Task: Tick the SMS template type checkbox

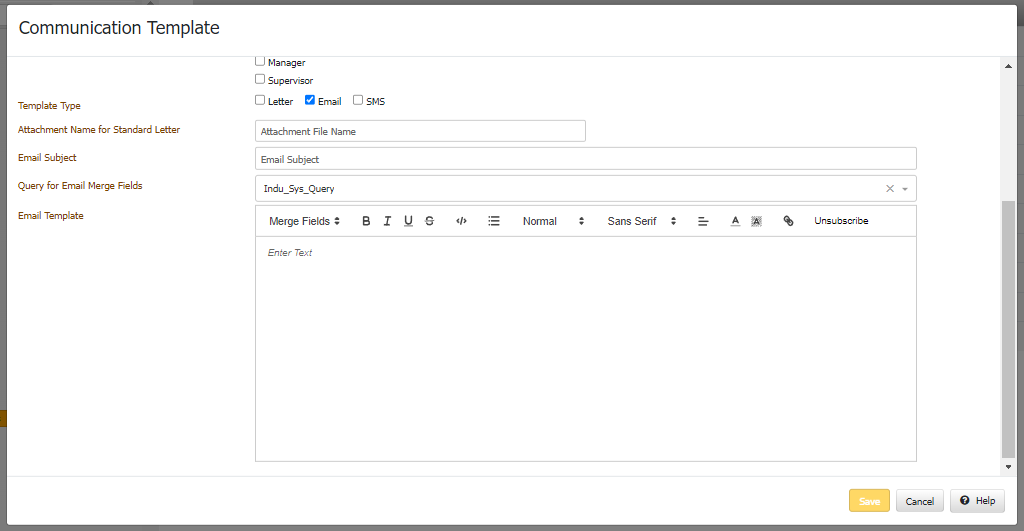Action: [358, 100]
